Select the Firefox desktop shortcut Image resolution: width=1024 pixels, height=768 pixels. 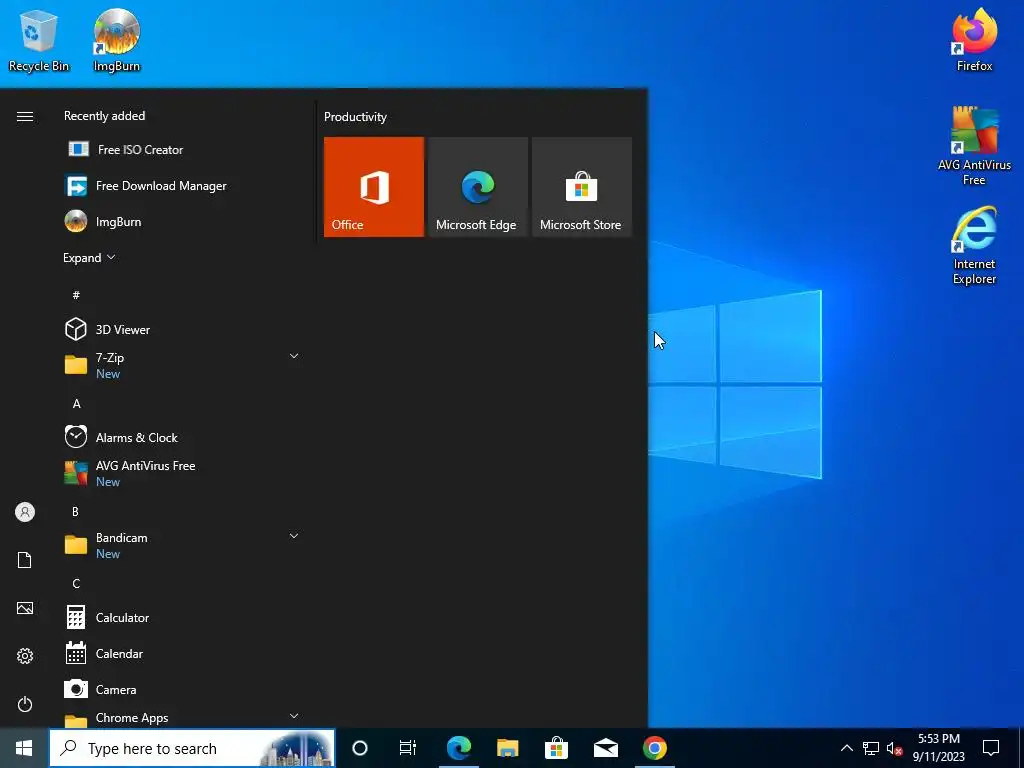tap(974, 40)
